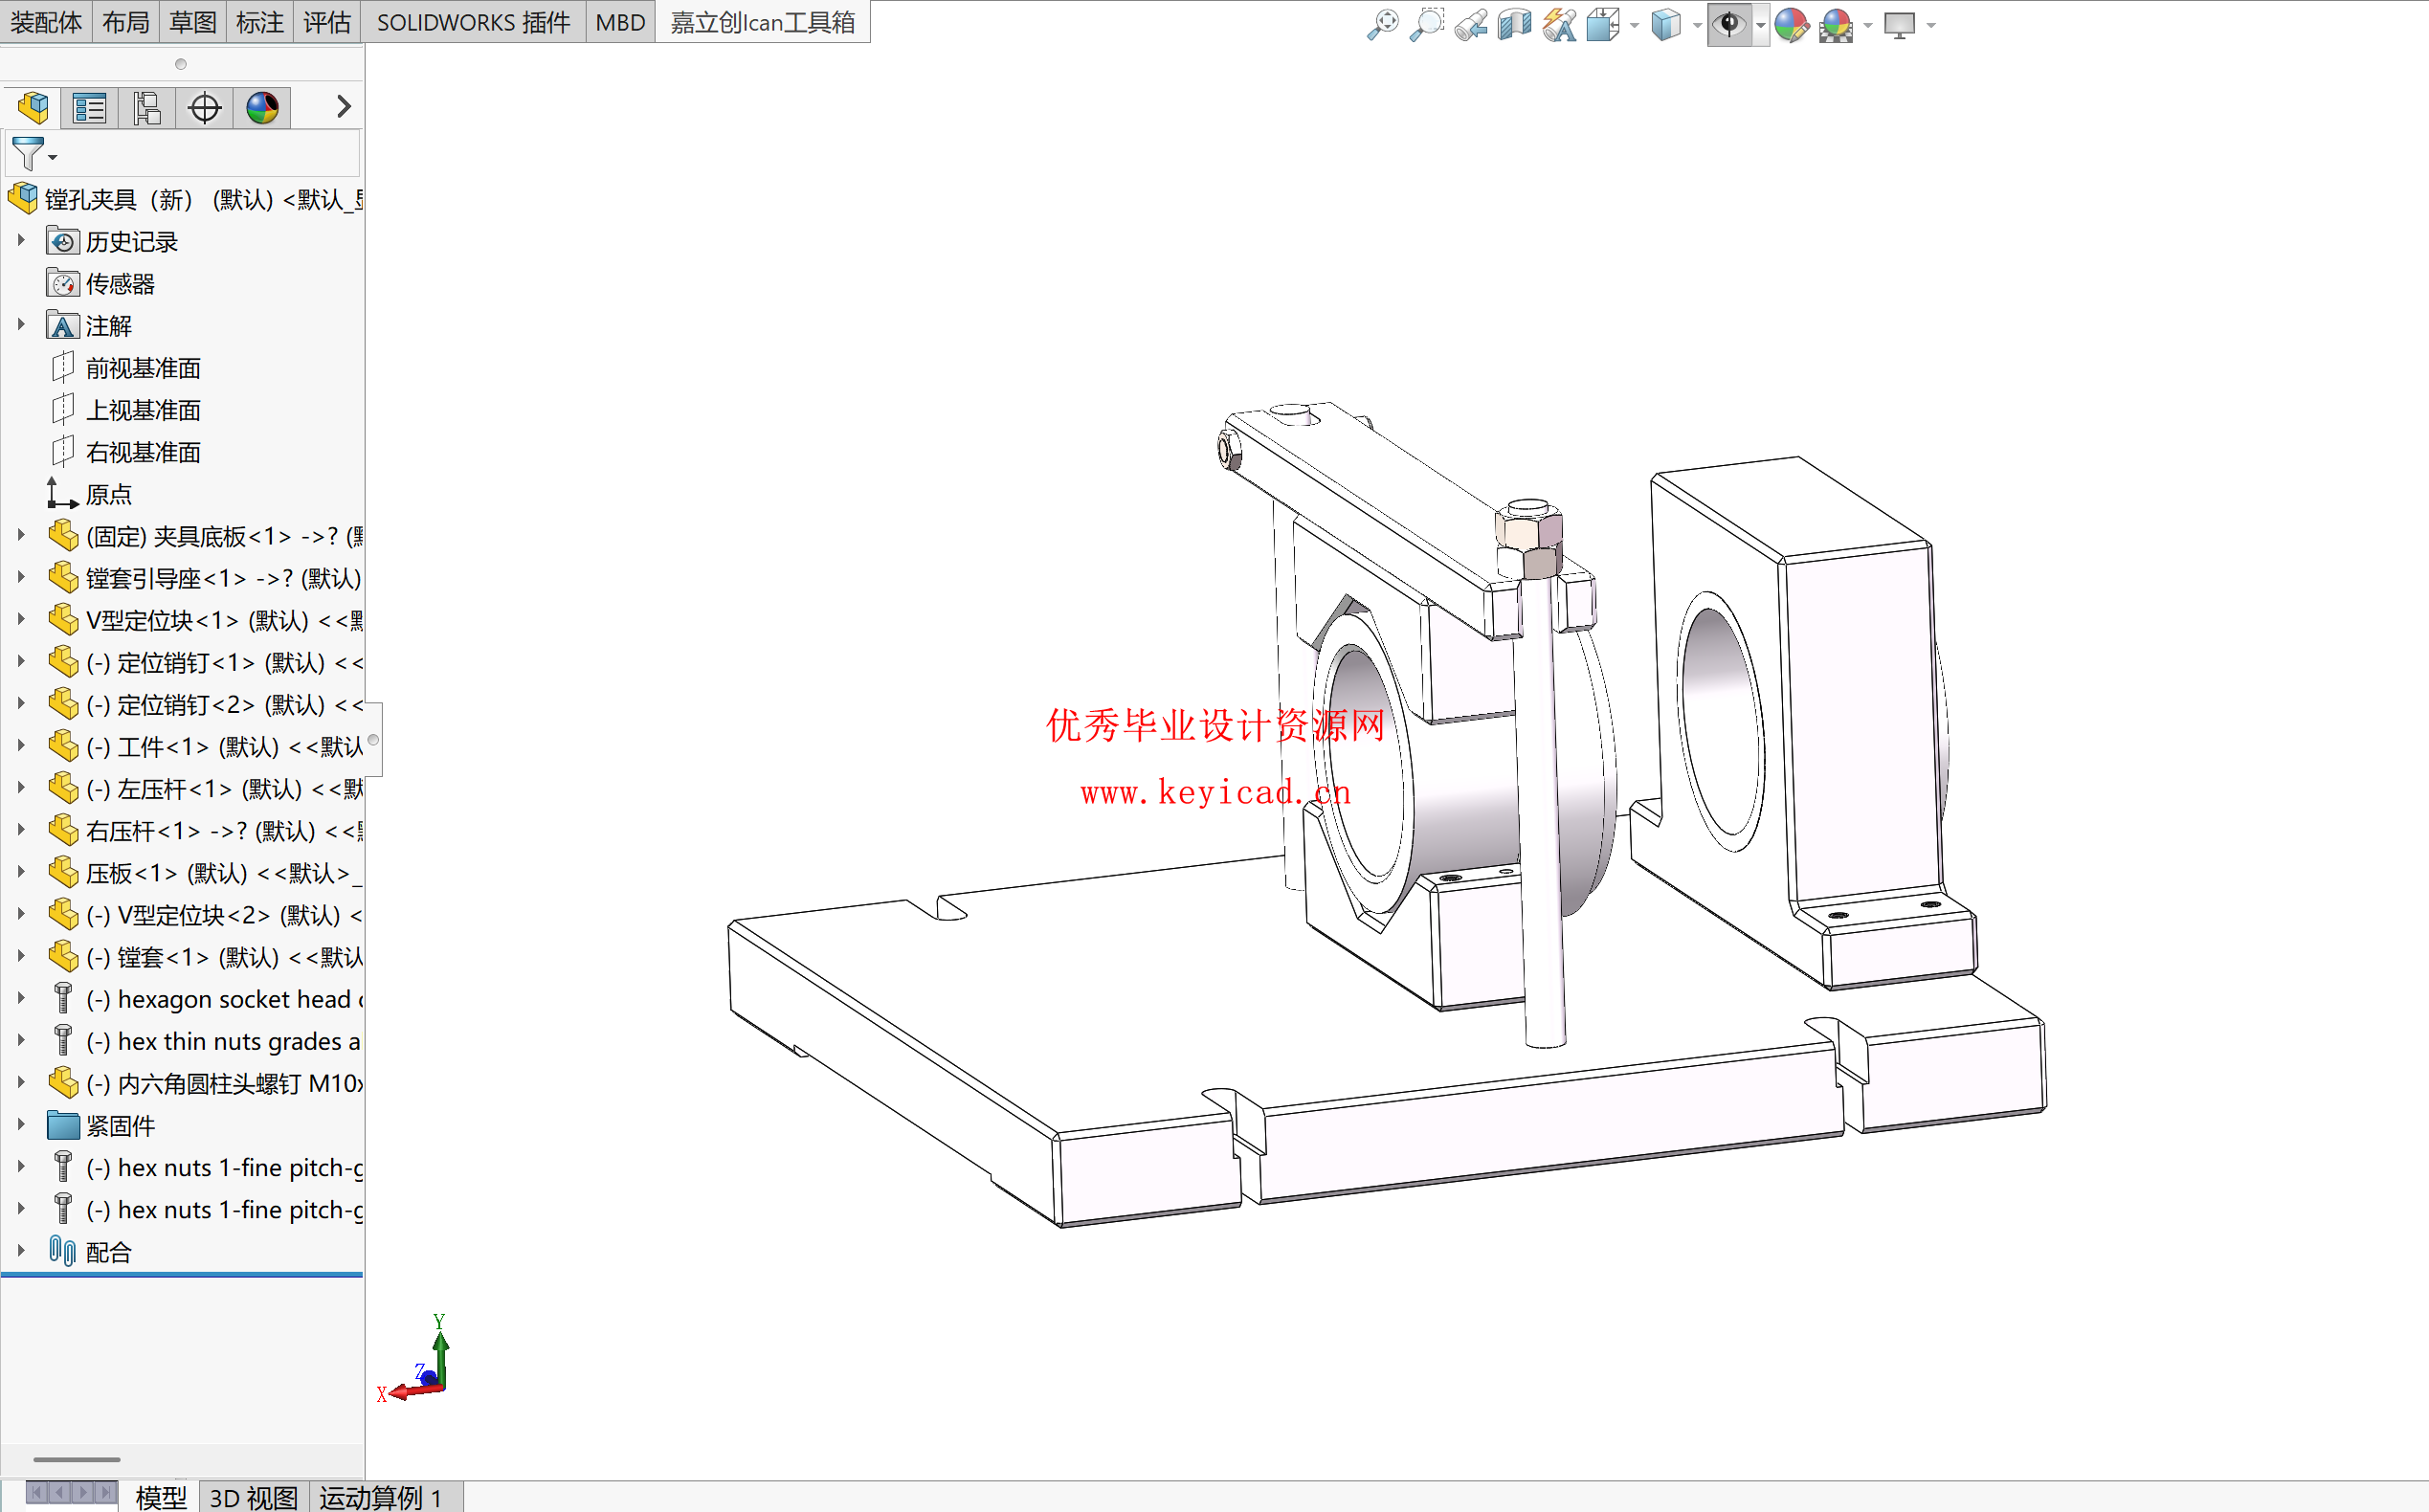2429x1512 pixels.
Task: Open the SOLIDWORKS 插件 tab
Action: (473, 22)
